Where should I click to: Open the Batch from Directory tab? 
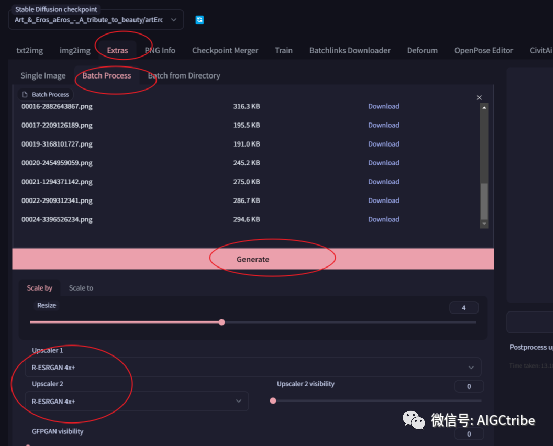click(184, 76)
